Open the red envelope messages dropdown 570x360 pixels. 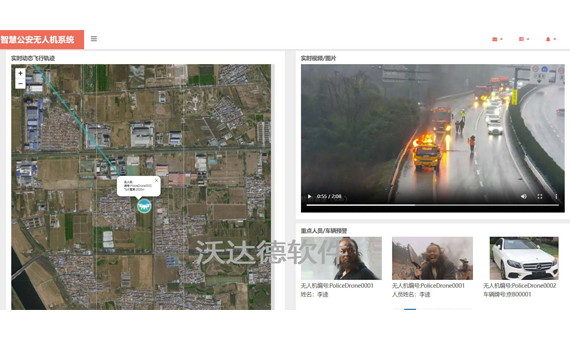tap(497, 39)
